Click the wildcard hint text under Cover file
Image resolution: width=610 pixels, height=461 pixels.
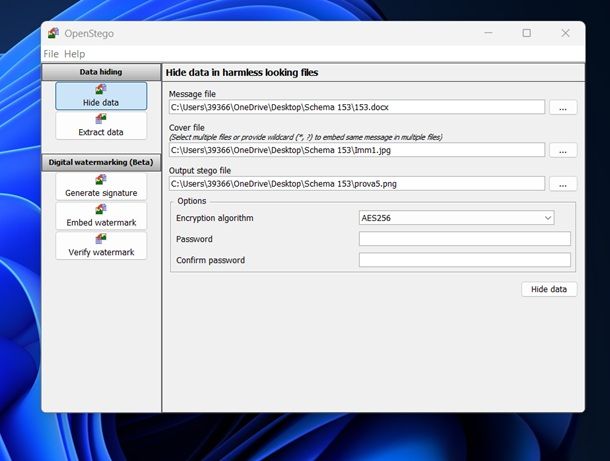click(x=306, y=137)
